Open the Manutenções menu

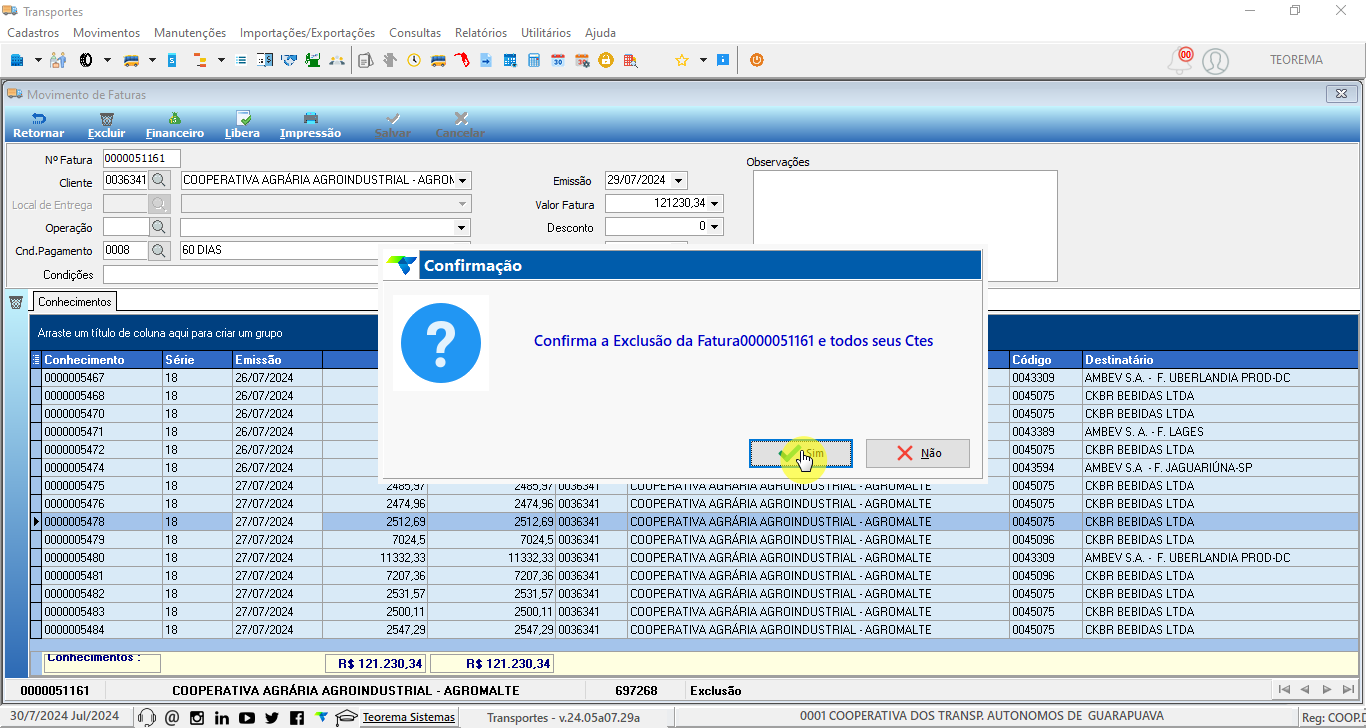pyautogui.click(x=190, y=33)
